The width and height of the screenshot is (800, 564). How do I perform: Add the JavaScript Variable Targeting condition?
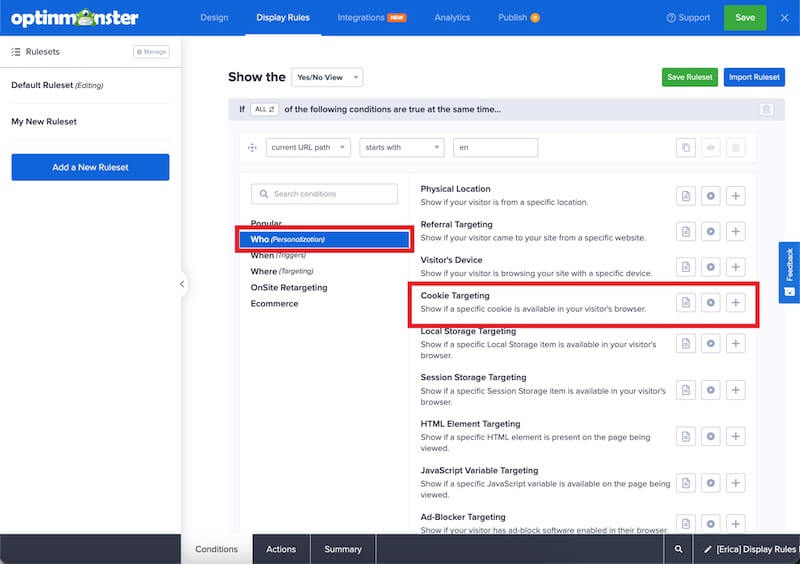(736, 483)
